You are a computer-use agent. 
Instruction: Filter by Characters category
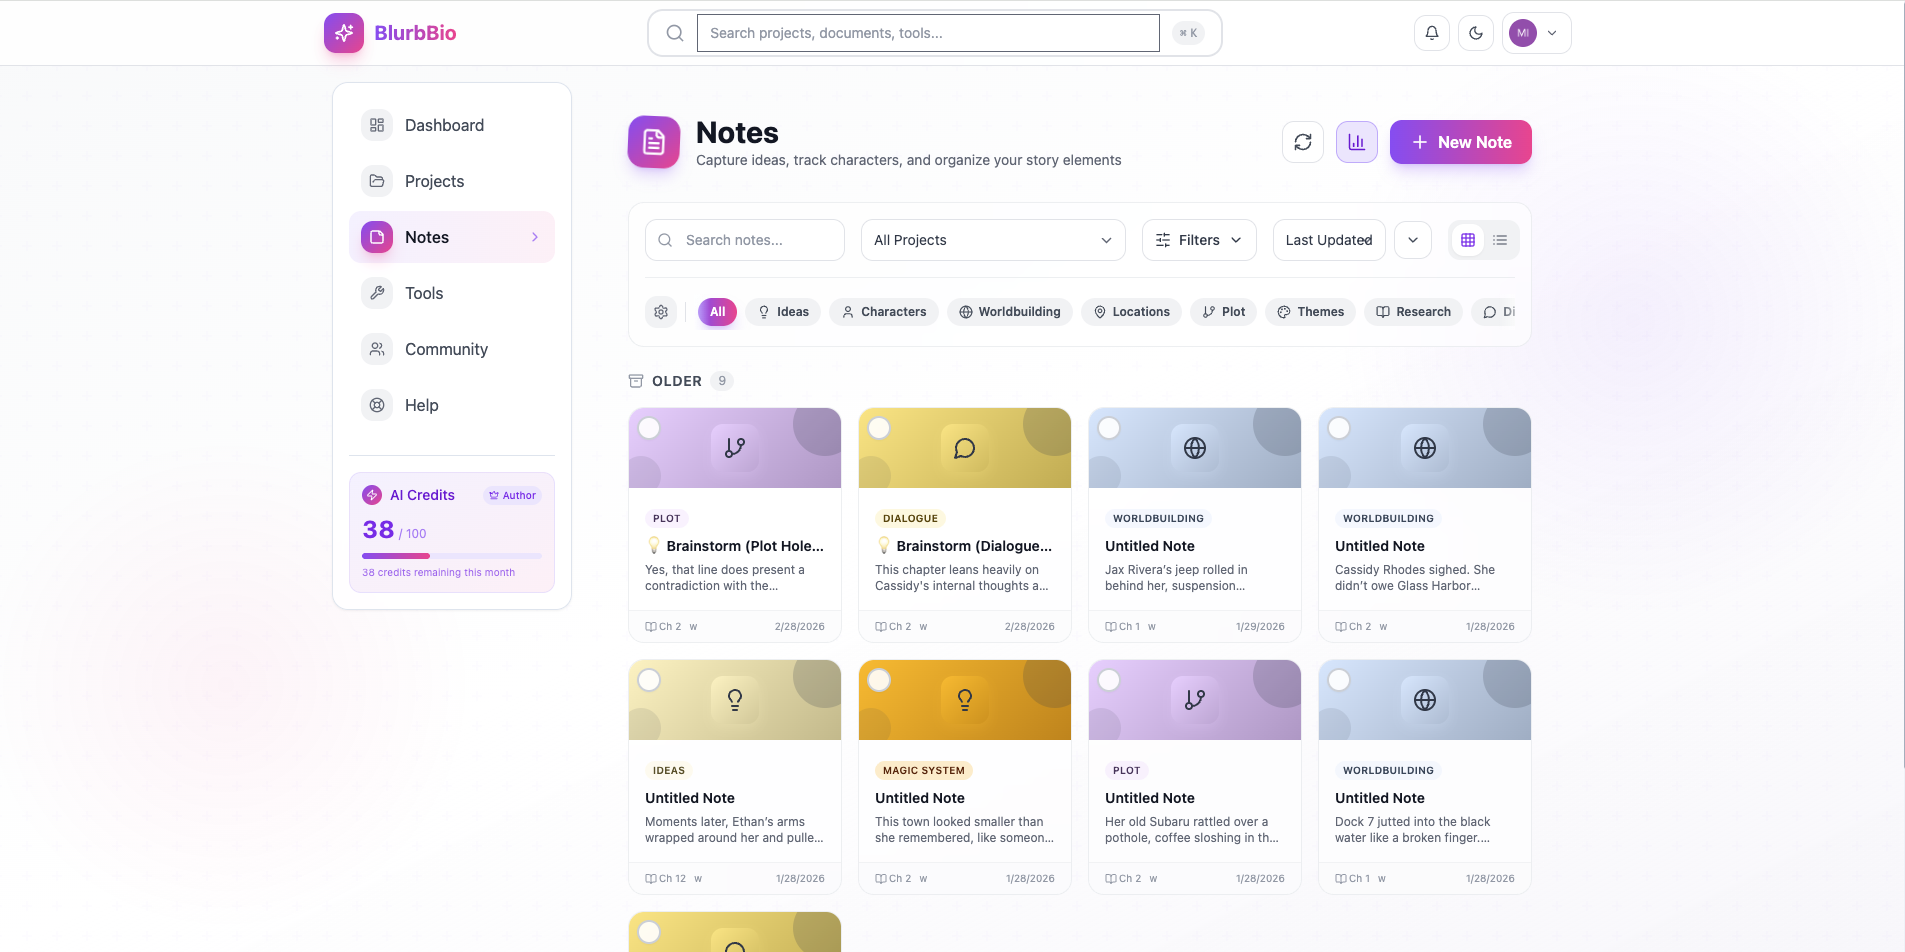(884, 312)
